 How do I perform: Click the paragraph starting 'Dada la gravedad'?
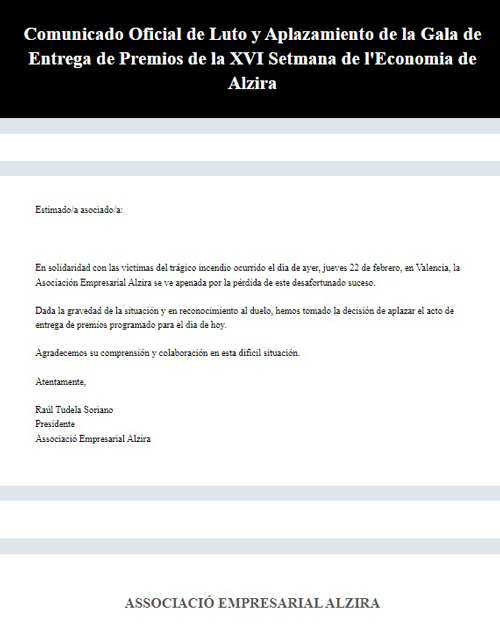pos(245,318)
